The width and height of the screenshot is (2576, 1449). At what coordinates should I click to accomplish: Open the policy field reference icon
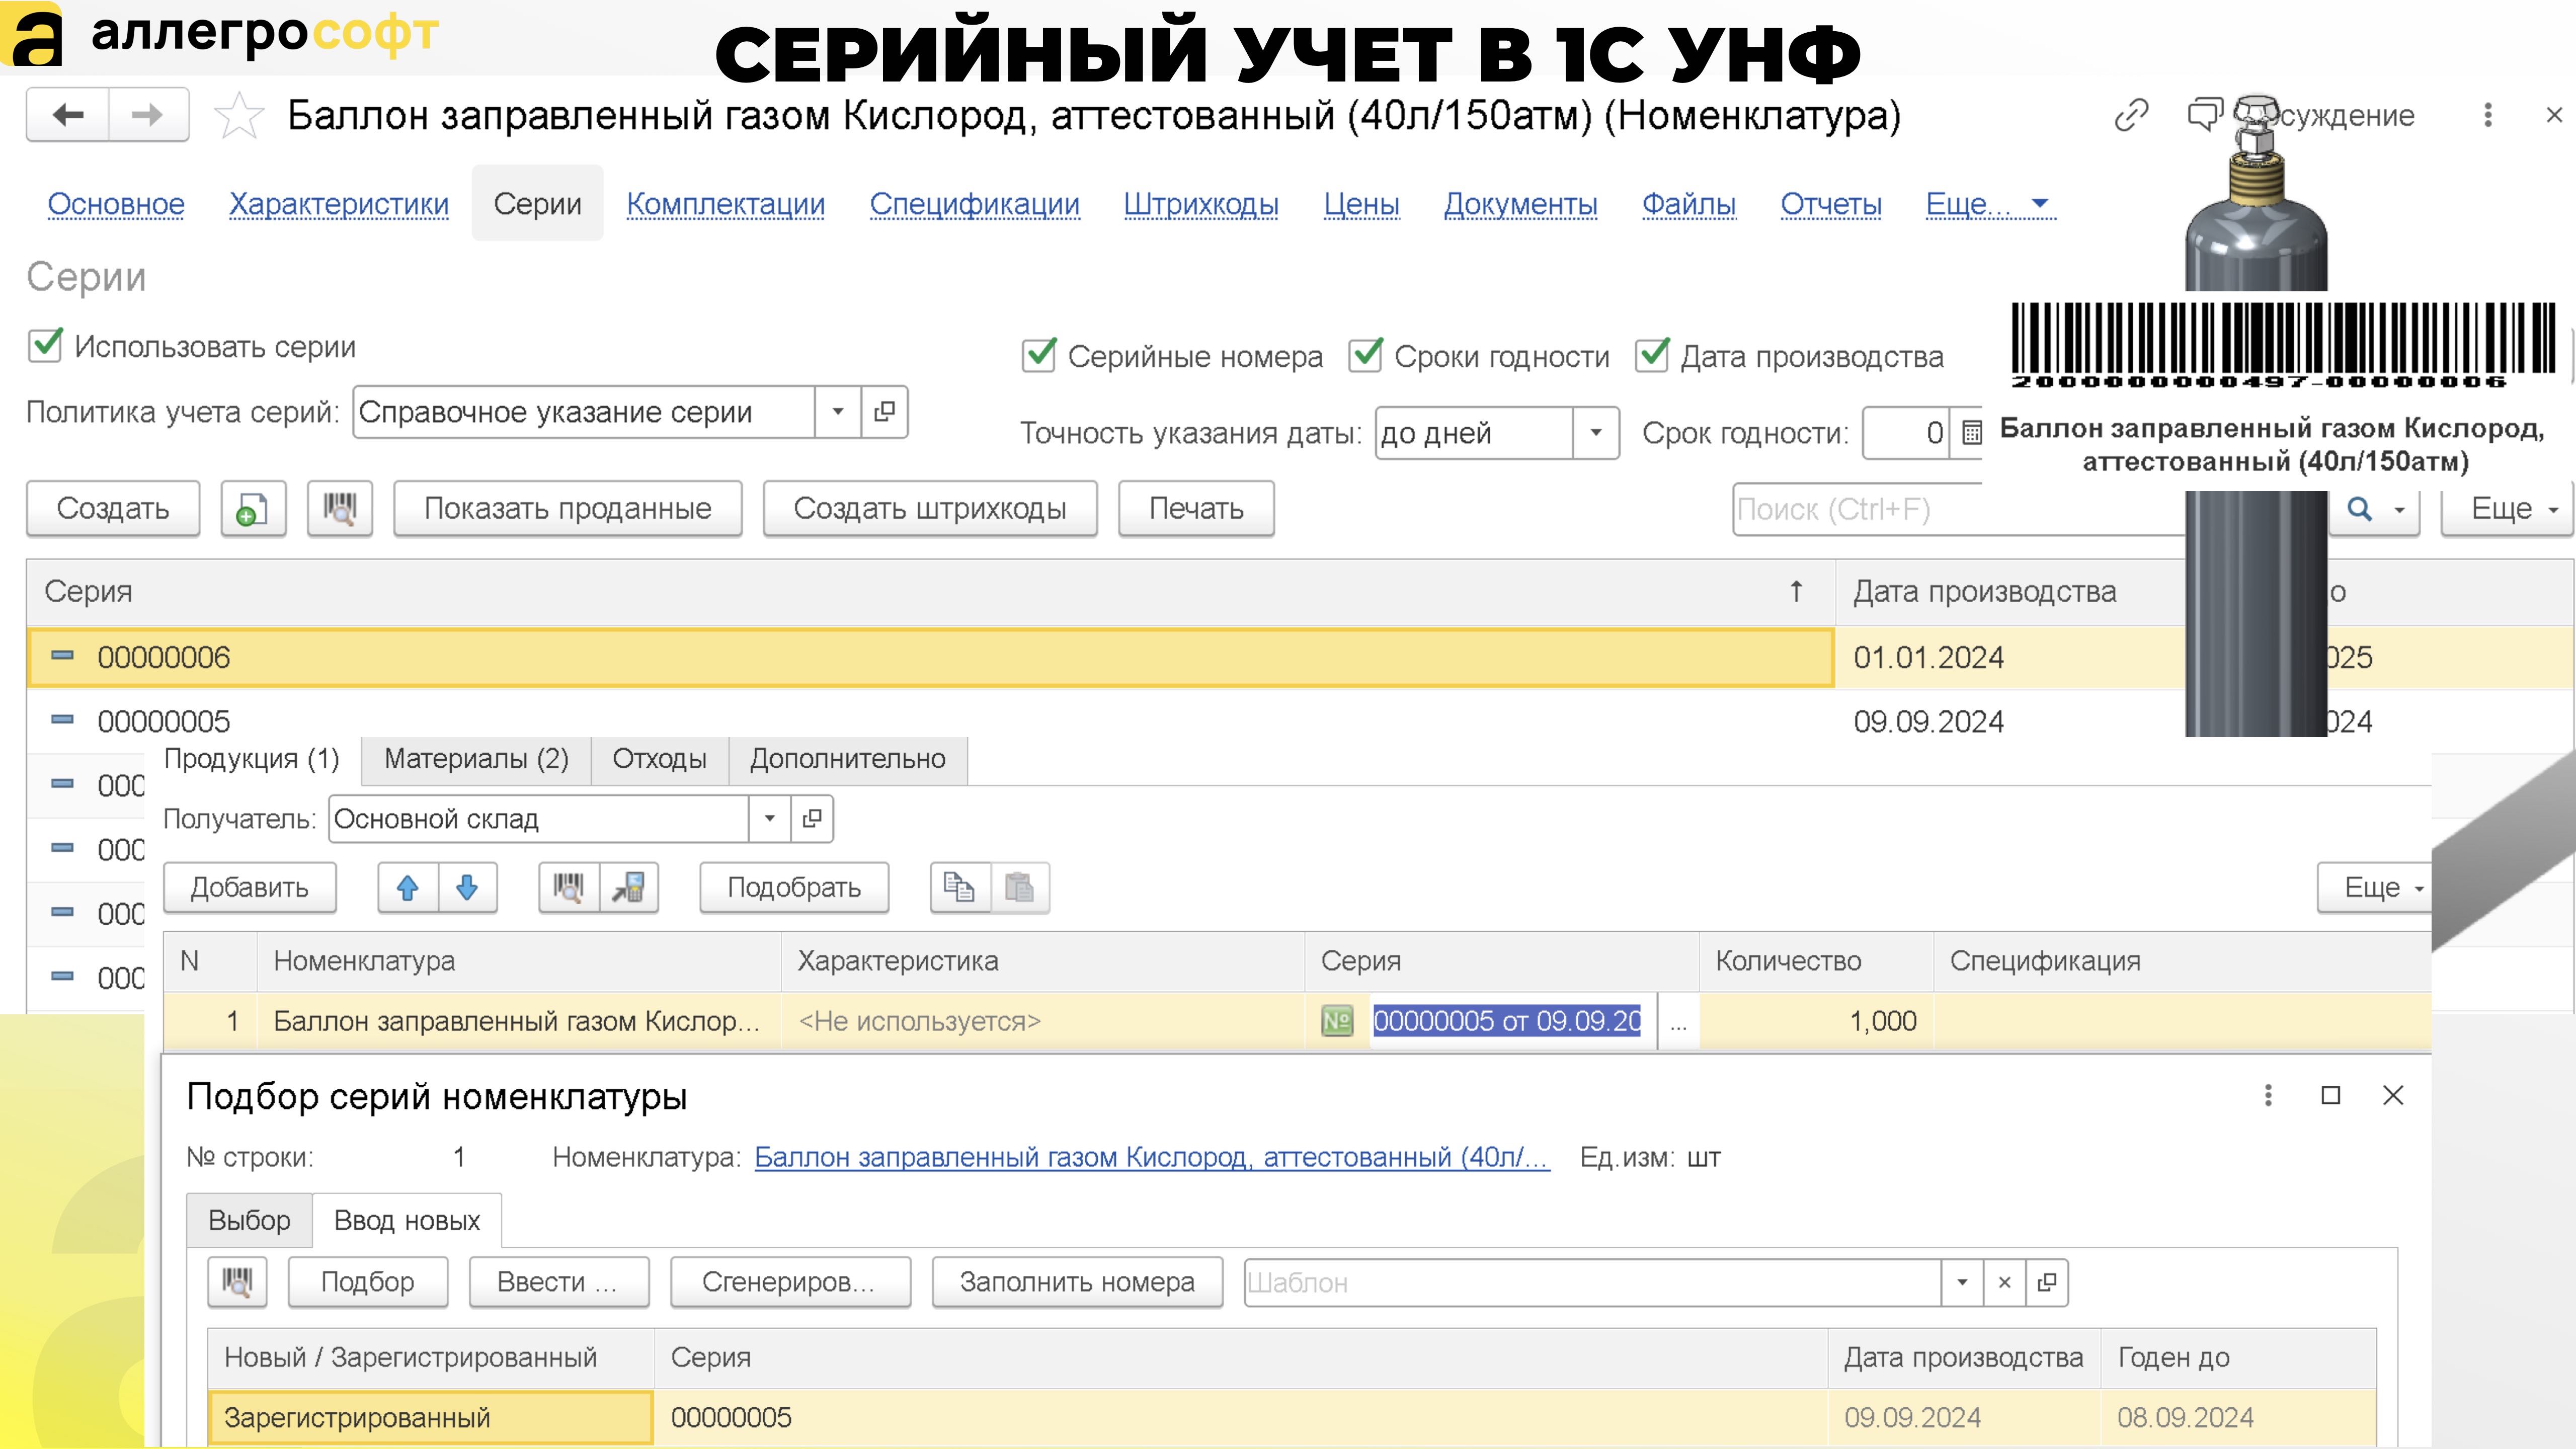pyautogui.click(x=884, y=412)
